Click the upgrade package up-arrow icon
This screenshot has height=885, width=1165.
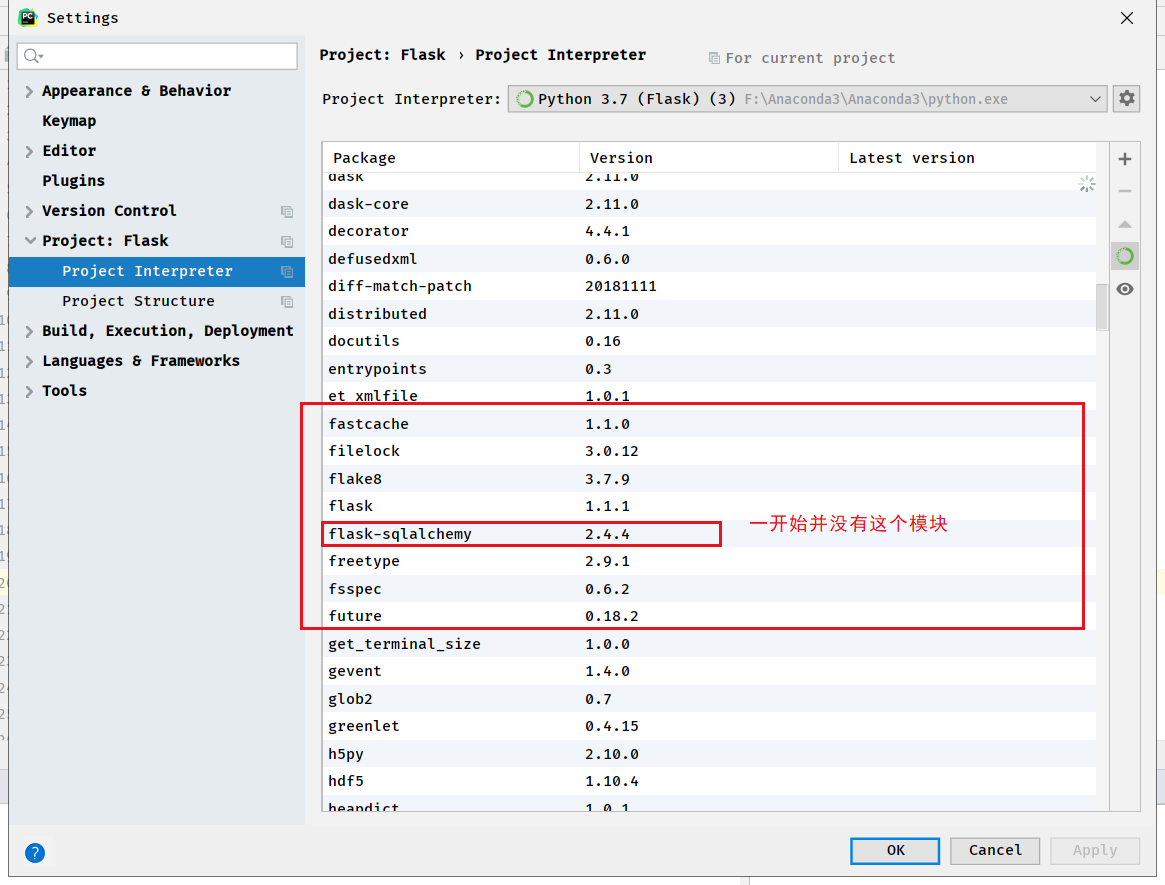1125,224
